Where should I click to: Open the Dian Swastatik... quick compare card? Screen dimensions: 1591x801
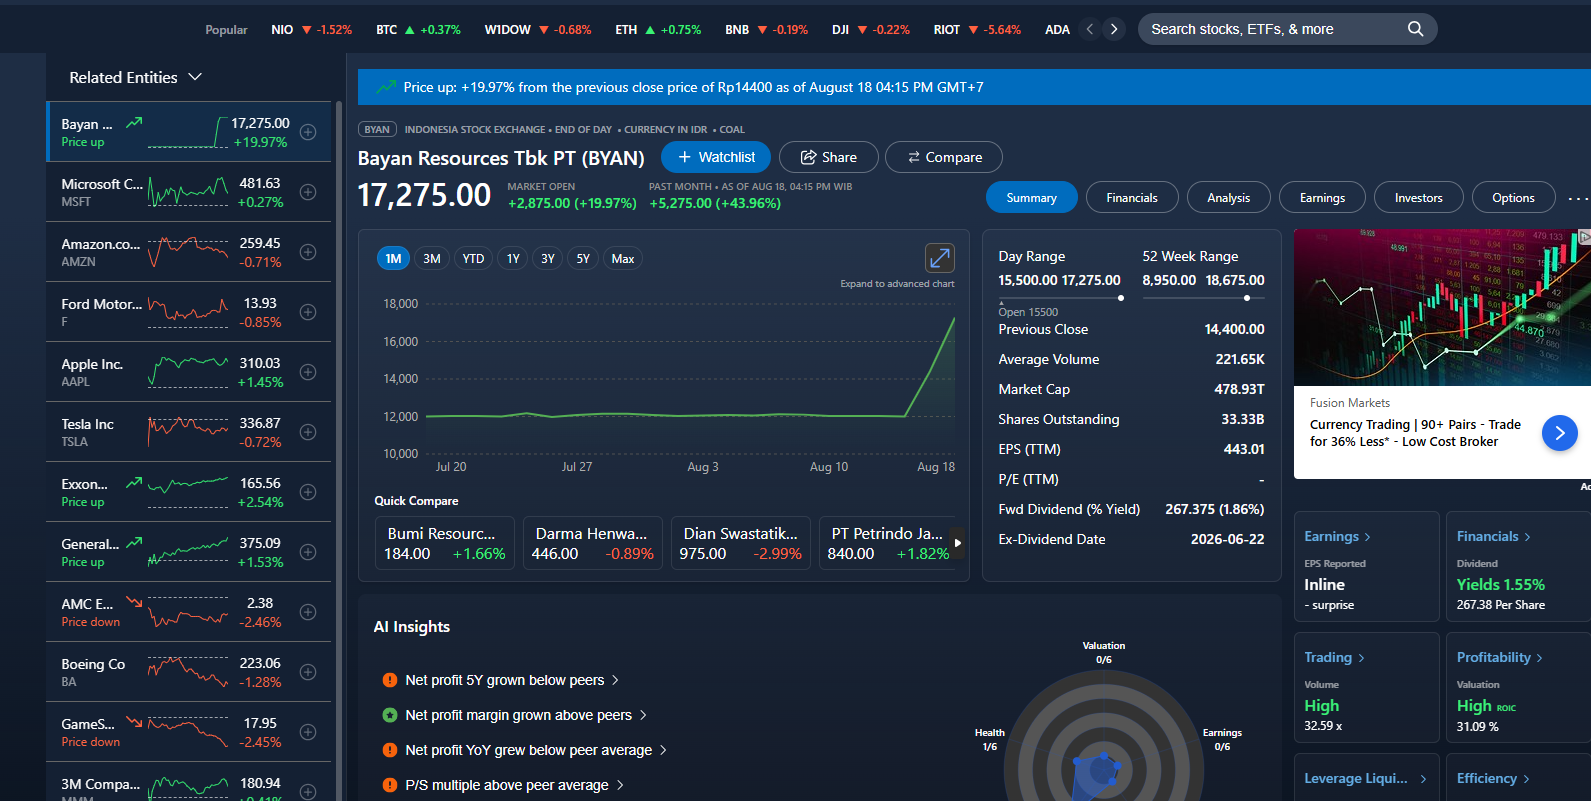pyautogui.click(x=740, y=543)
